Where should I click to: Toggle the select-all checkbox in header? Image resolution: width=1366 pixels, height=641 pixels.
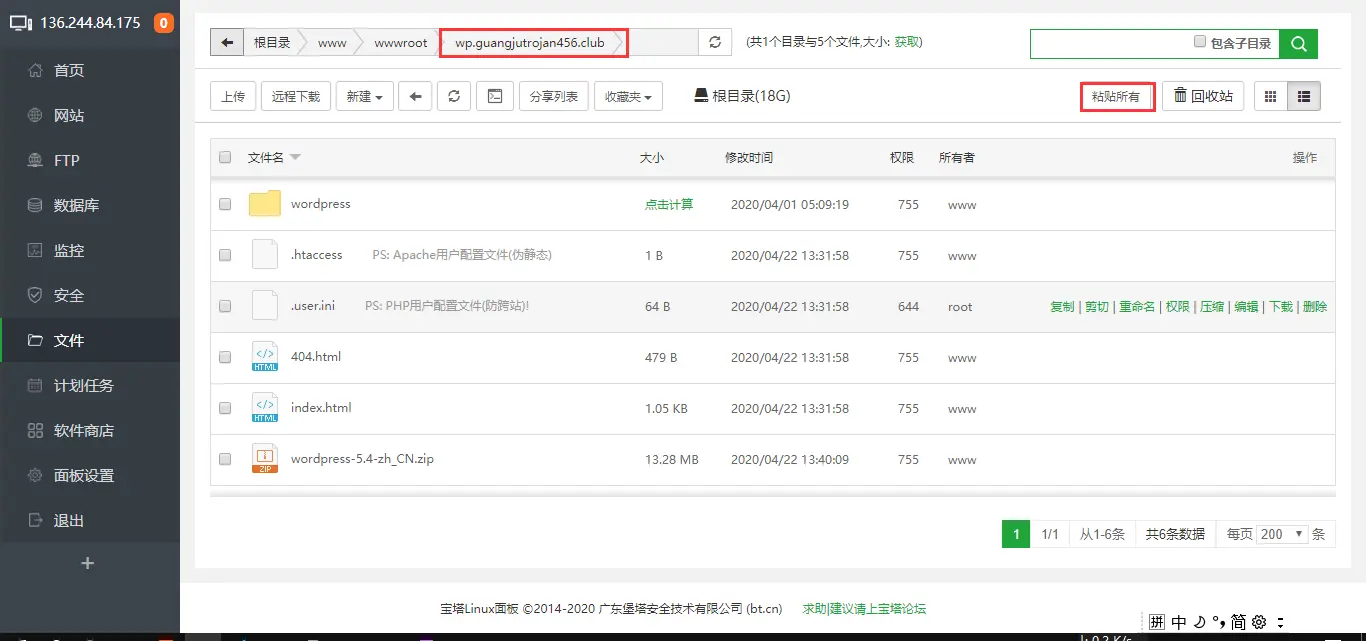(225, 157)
